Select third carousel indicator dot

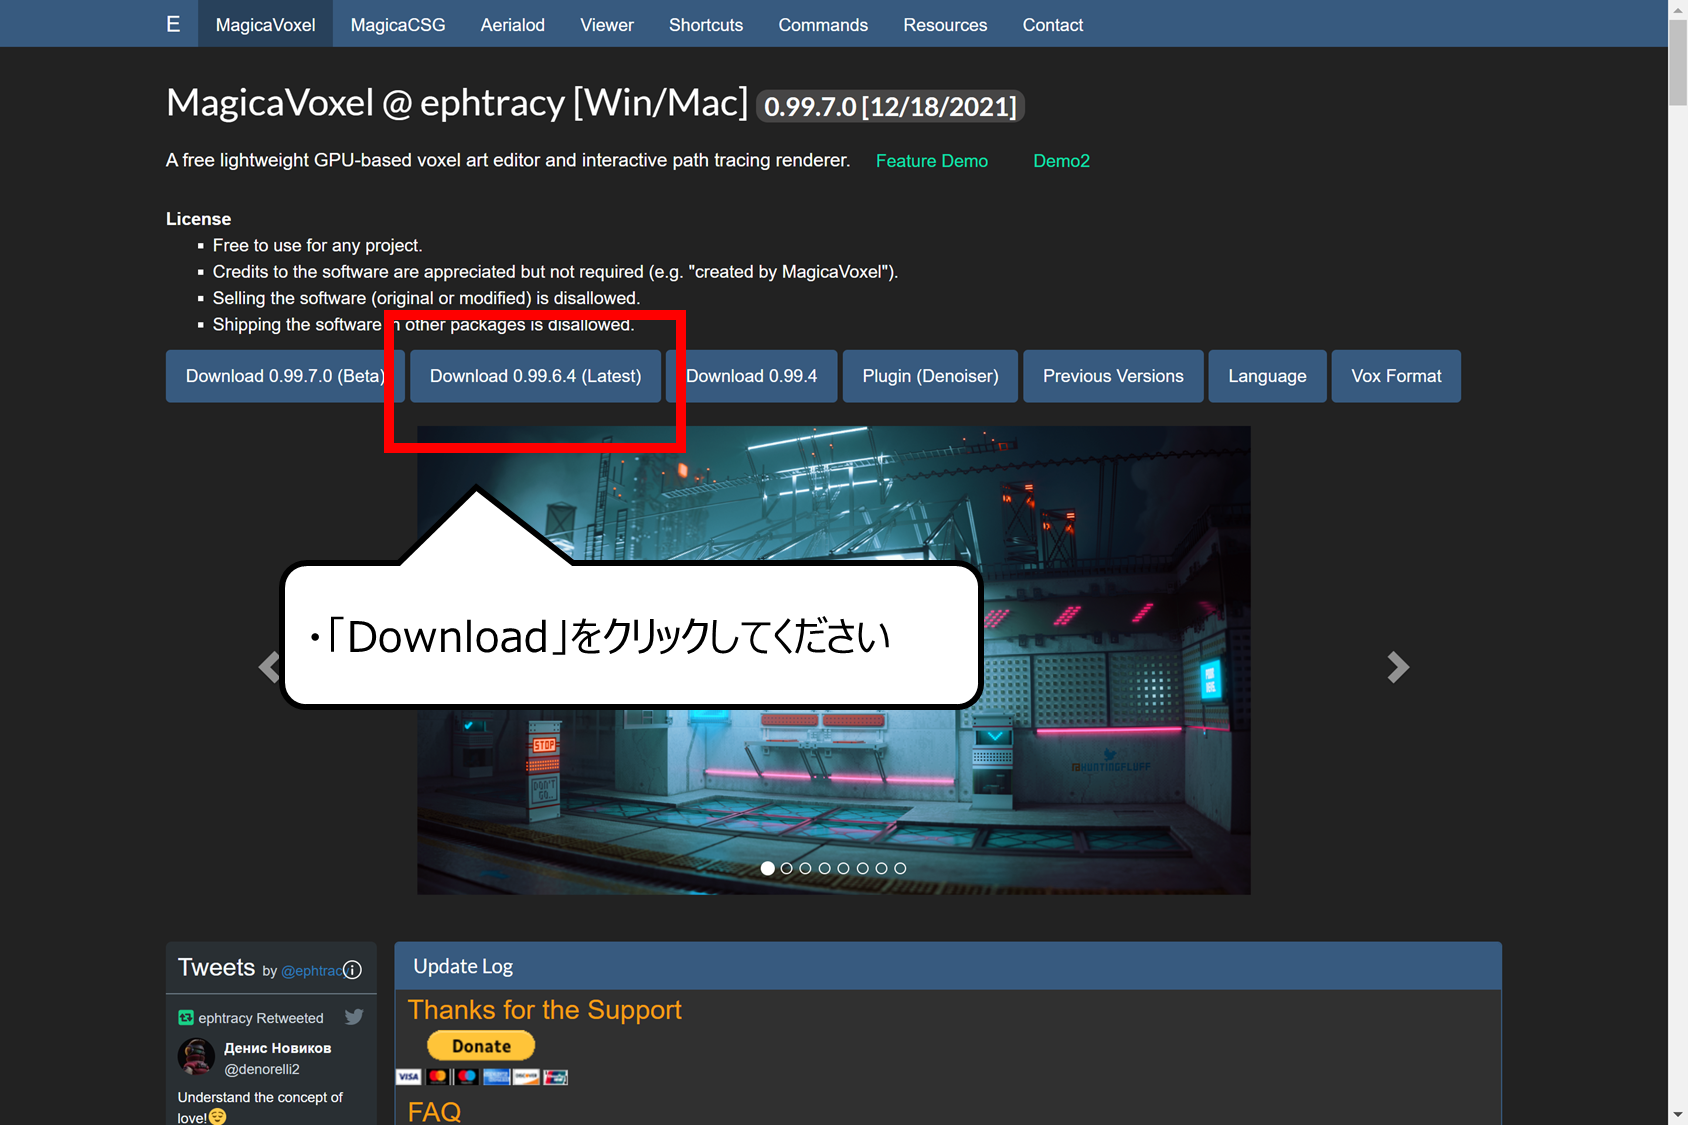pyautogui.click(x=805, y=868)
